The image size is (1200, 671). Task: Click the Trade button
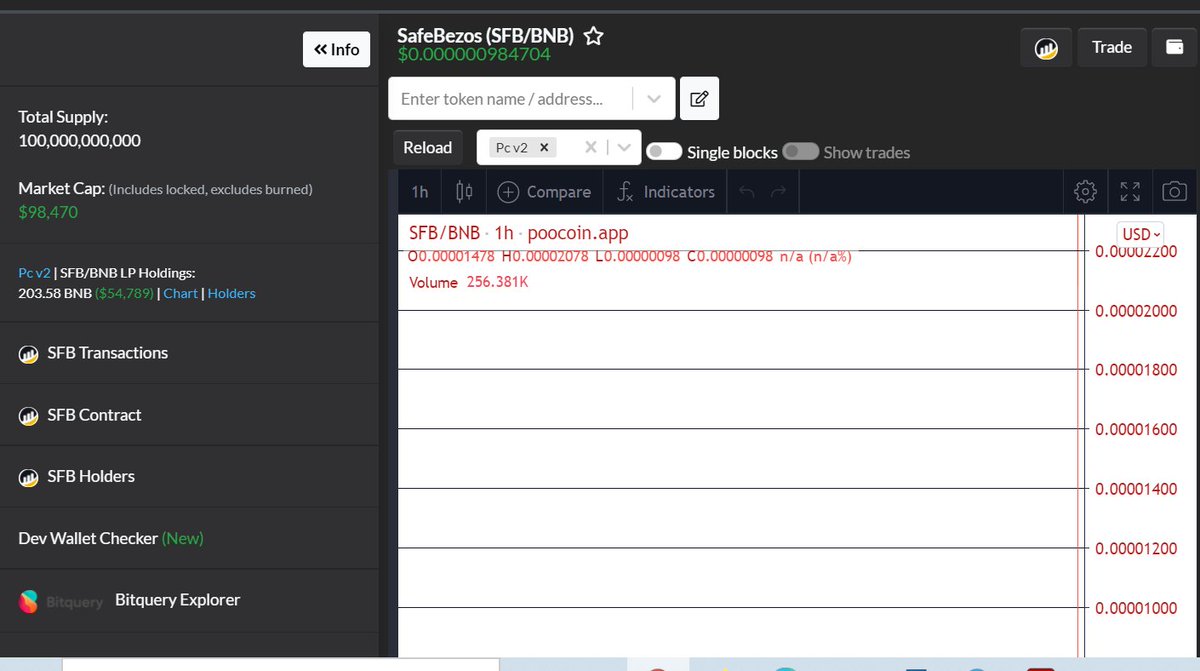point(1112,47)
